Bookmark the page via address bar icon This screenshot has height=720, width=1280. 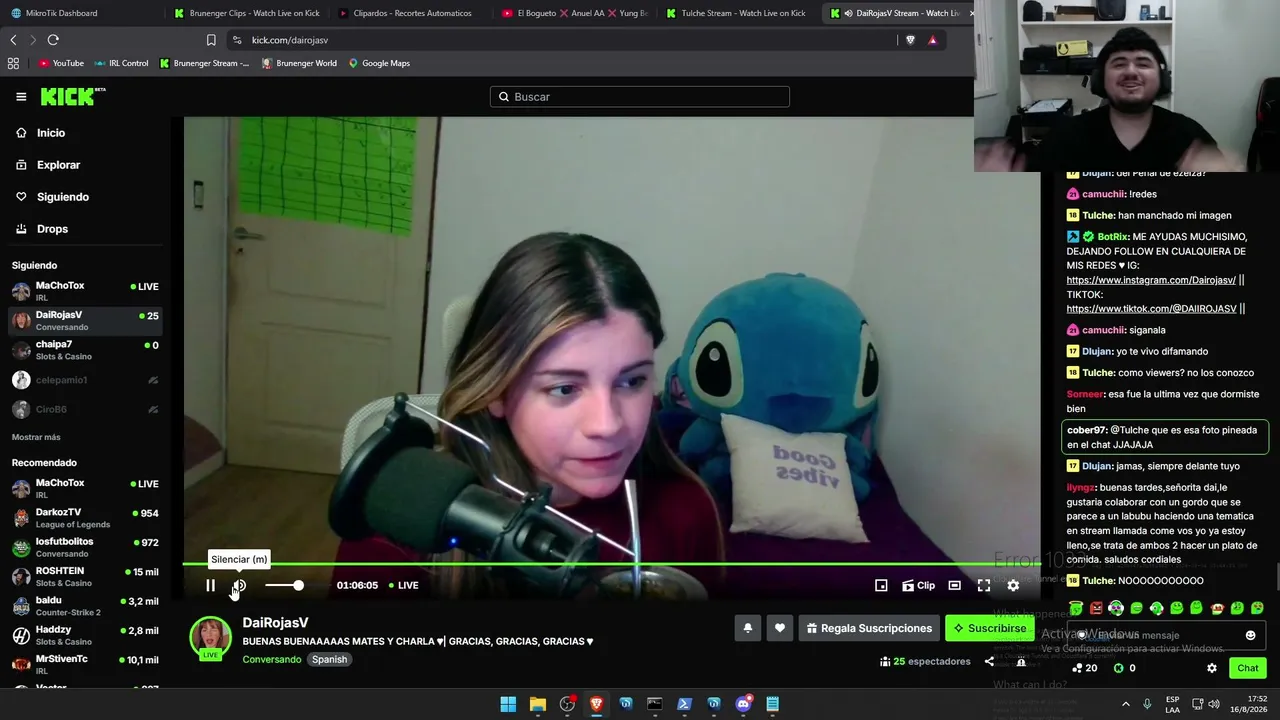(211, 40)
